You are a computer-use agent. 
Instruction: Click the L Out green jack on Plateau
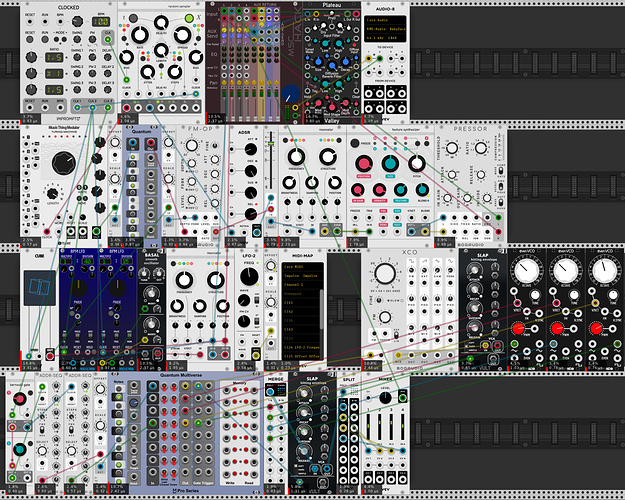[348, 14]
